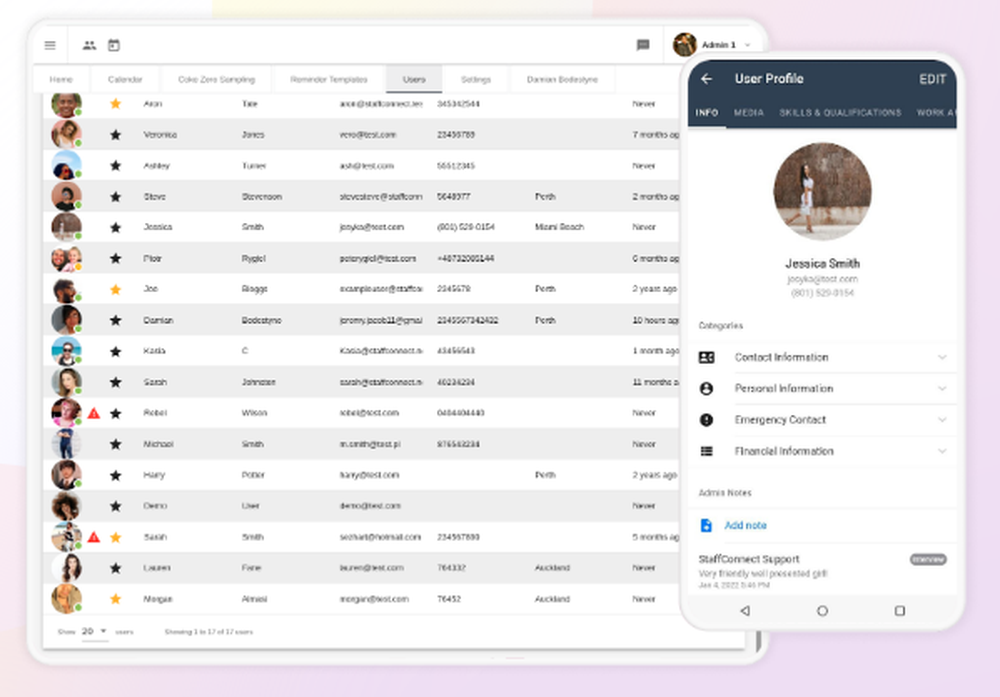Click the back arrow on the User Profile screen
Screen dimensions: 1000x697
(708, 79)
